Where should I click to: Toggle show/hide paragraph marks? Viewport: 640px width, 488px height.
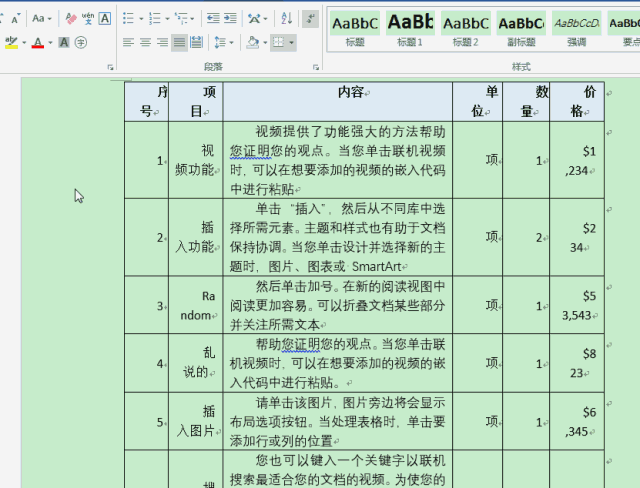(x=310, y=18)
